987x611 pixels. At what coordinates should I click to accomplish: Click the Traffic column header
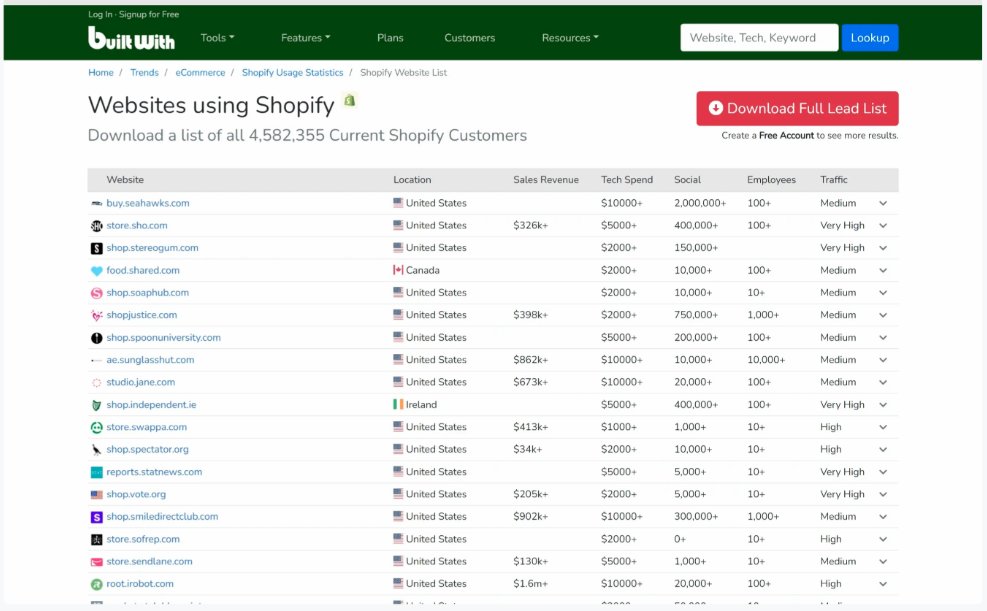pyautogui.click(x=834, y=180)
